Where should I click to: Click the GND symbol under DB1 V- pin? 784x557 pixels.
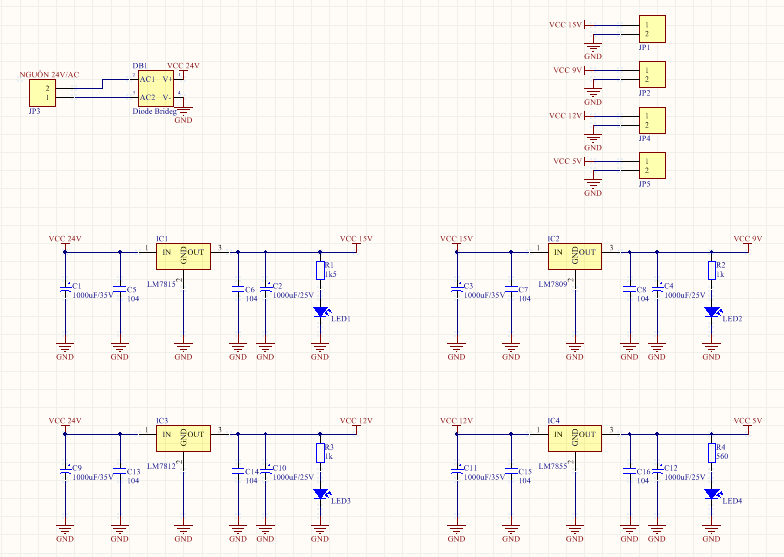coord(184,116)
